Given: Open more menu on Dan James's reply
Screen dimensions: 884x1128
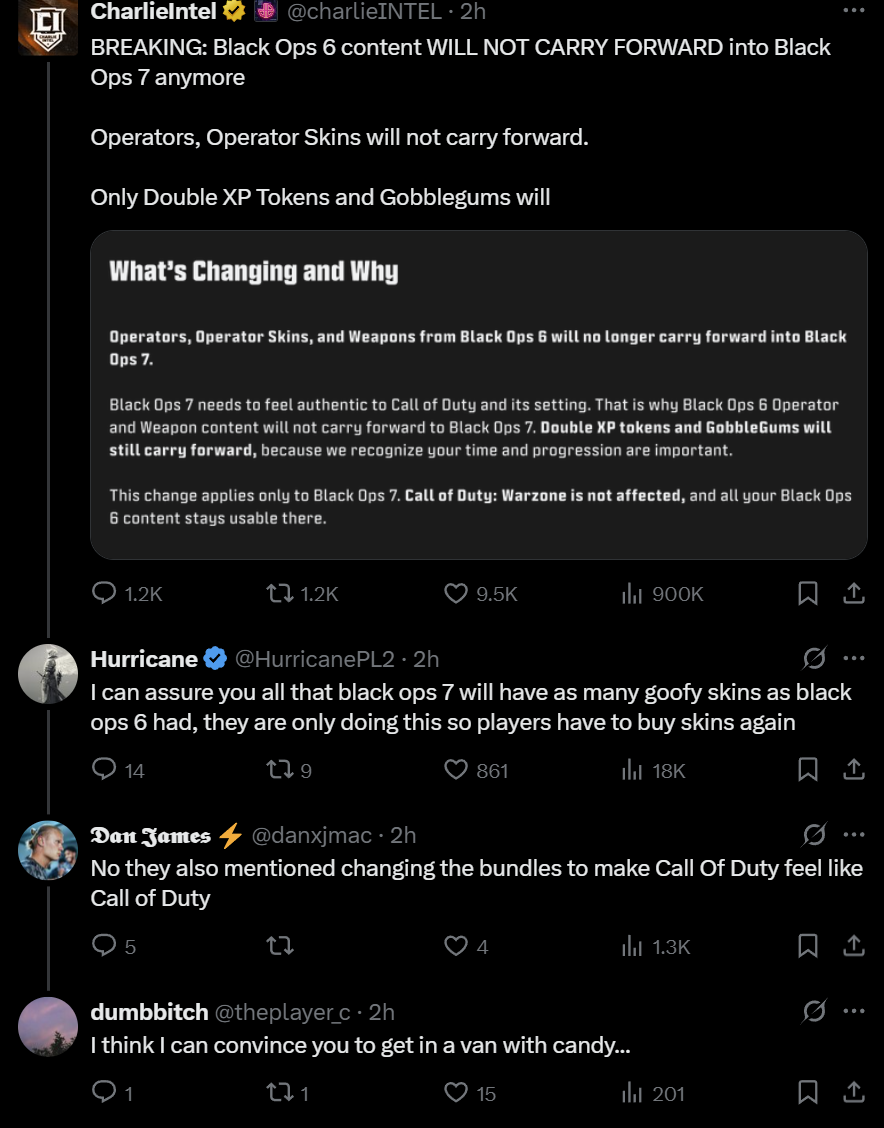Looking at the screenshot, I should (x=853, y=834).
